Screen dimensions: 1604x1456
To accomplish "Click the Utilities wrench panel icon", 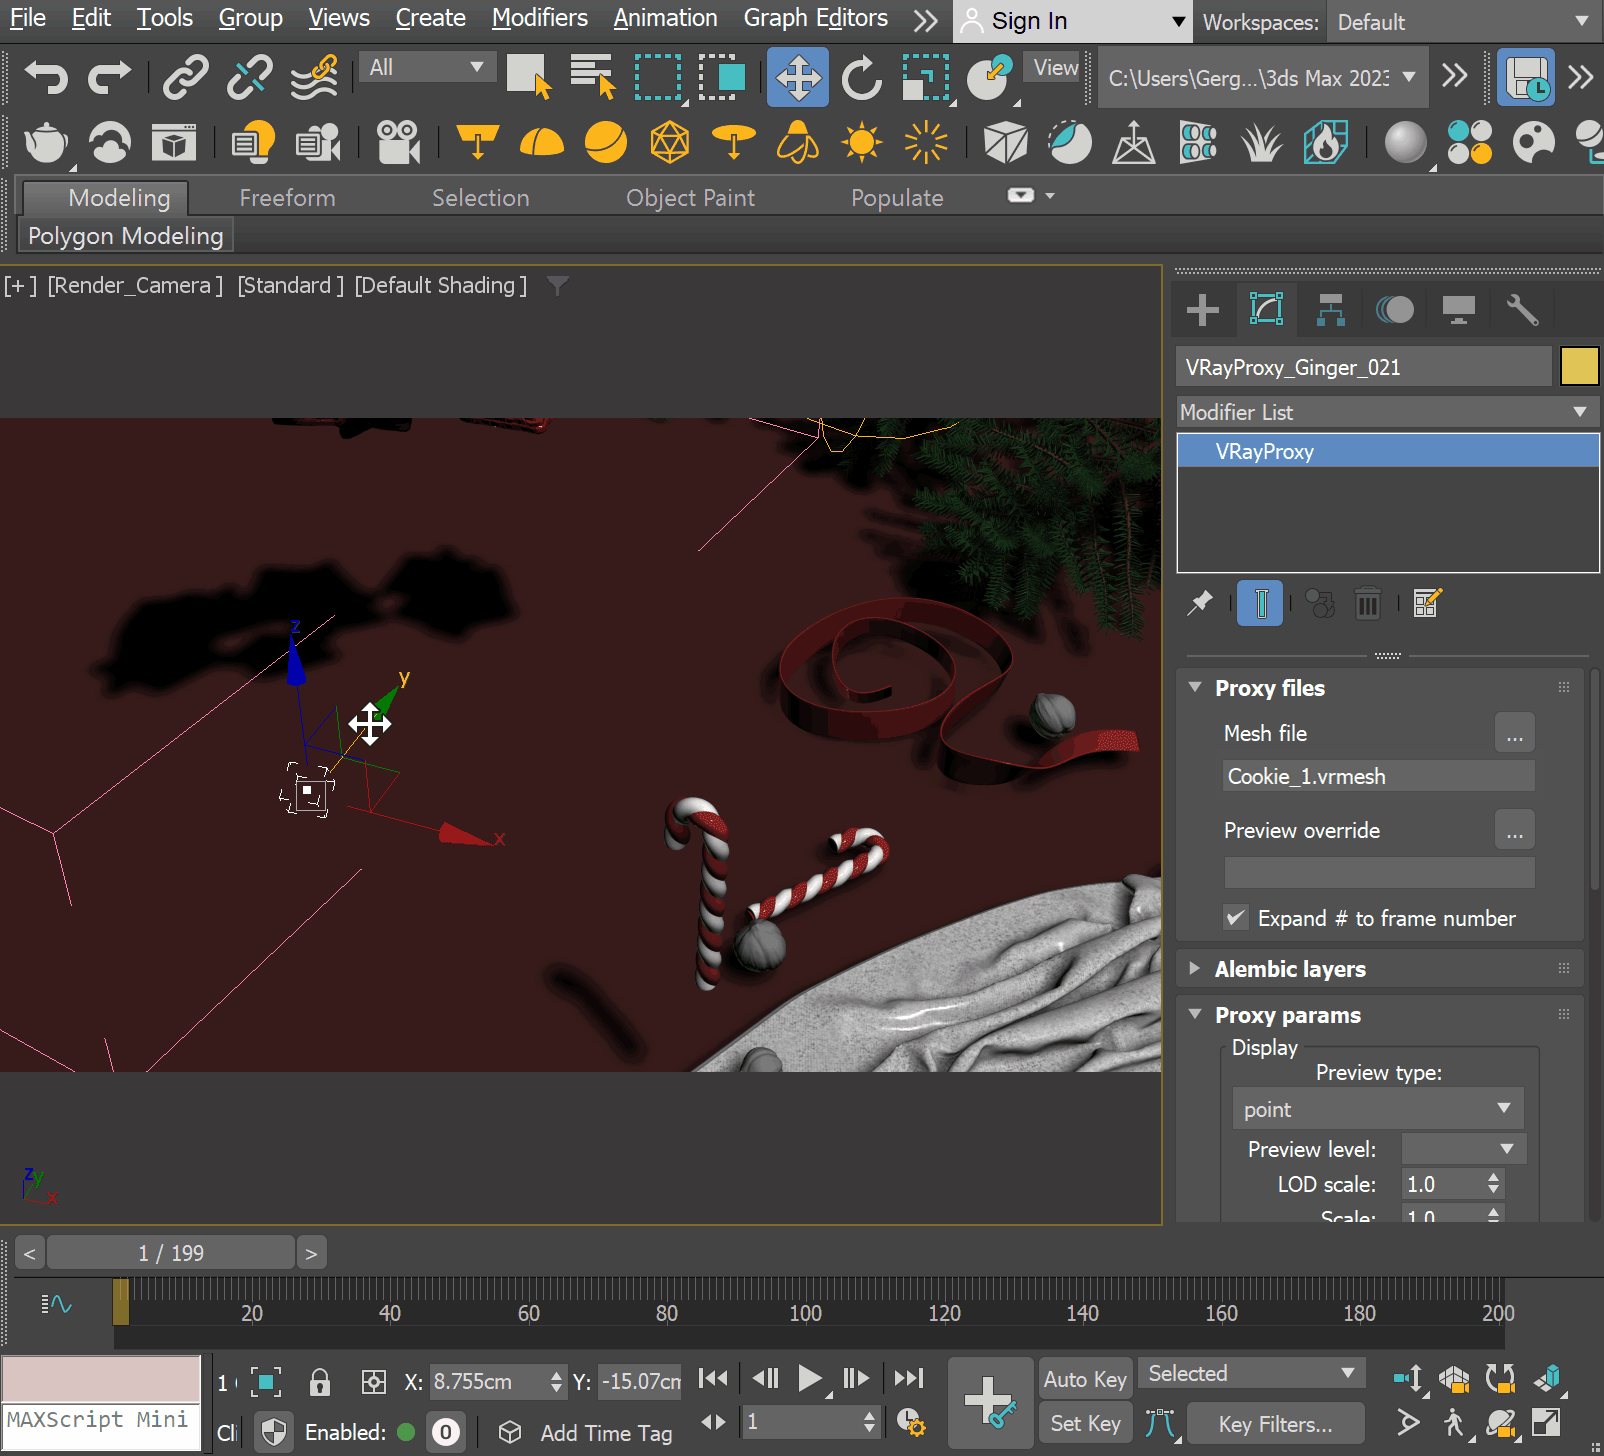I will point(1521,310).
